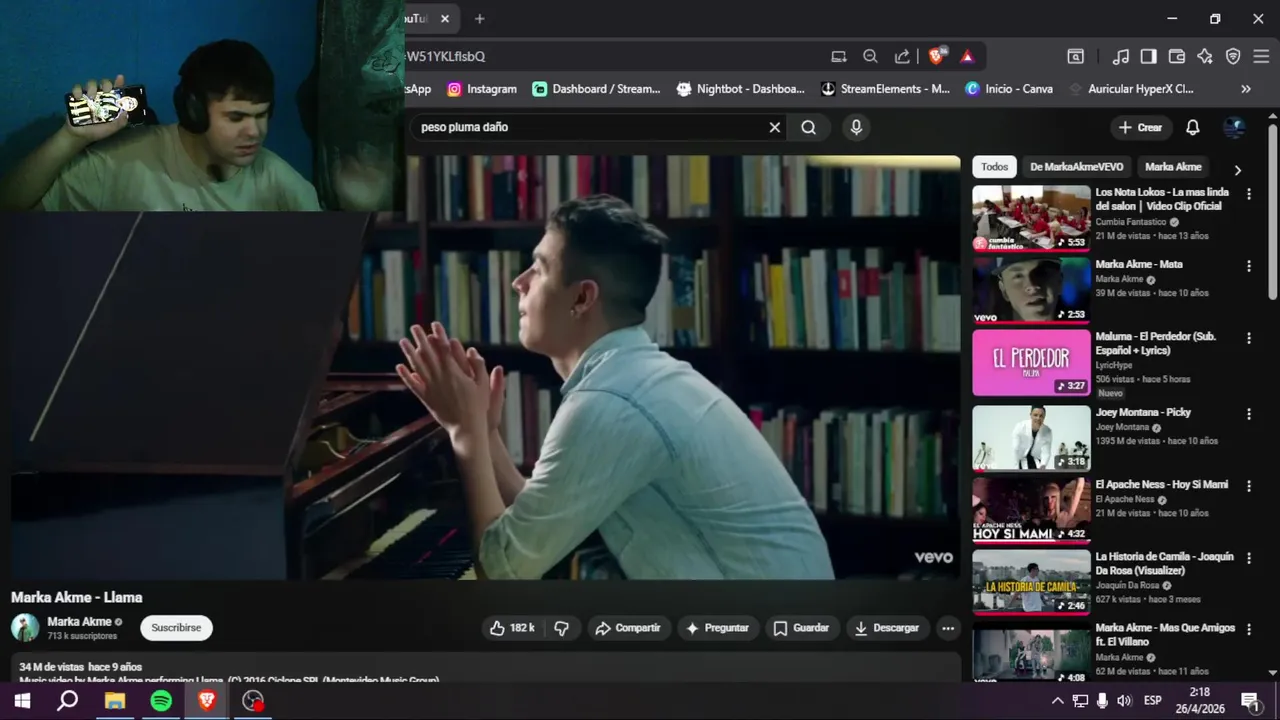The height and width of the screenshot is (720, 1280).
Task: Open options for Marka Akme - Mata
Action: 1248,266
